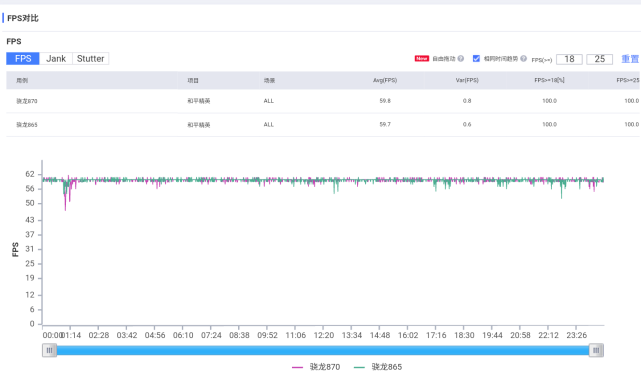Click the FPS threshold field showing 25
The width and height of the screenshot is (641, 384).
pyautogui.click(x=599, y=59)
